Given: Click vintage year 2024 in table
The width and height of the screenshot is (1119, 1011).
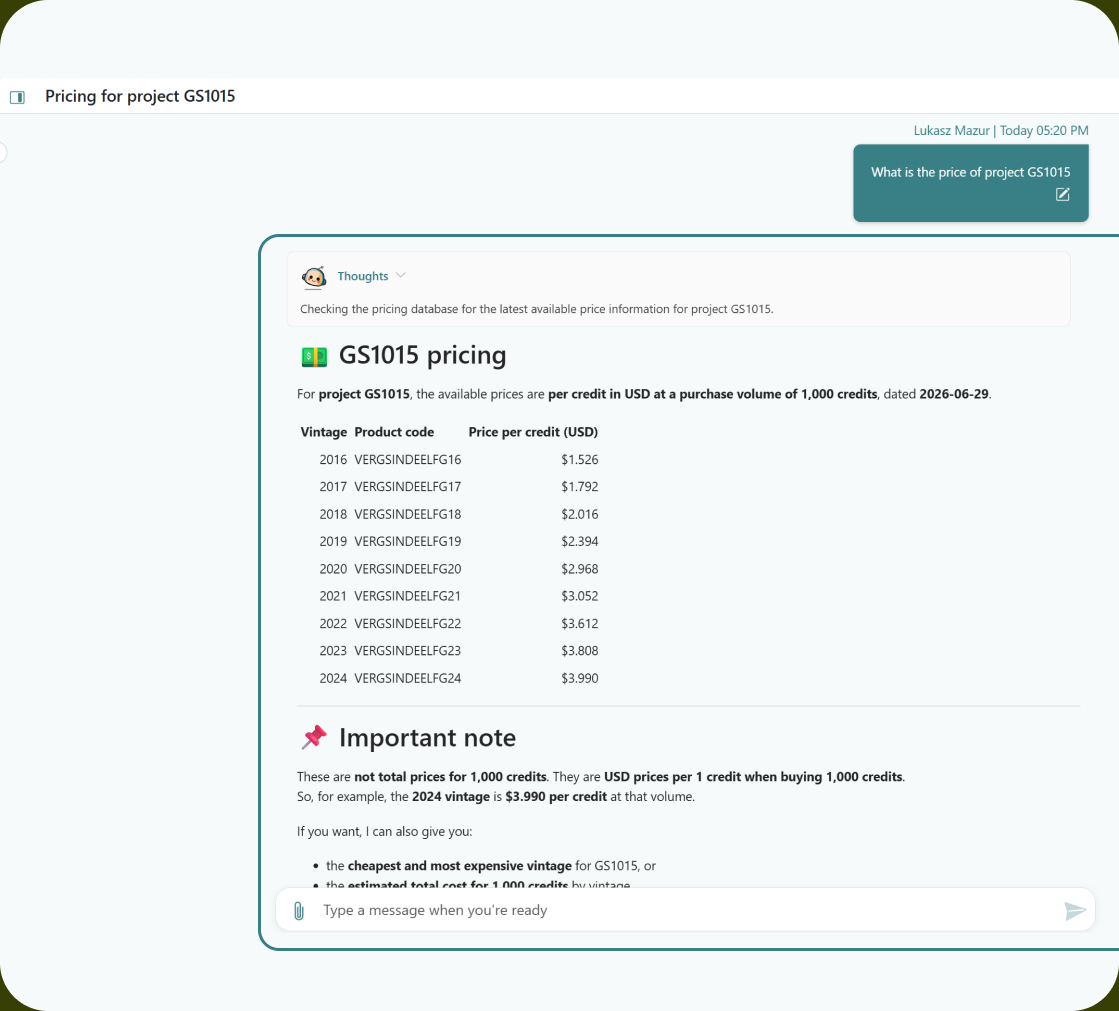Looking at the screenshot, I should pyautogui.click(x=333, y=679).
